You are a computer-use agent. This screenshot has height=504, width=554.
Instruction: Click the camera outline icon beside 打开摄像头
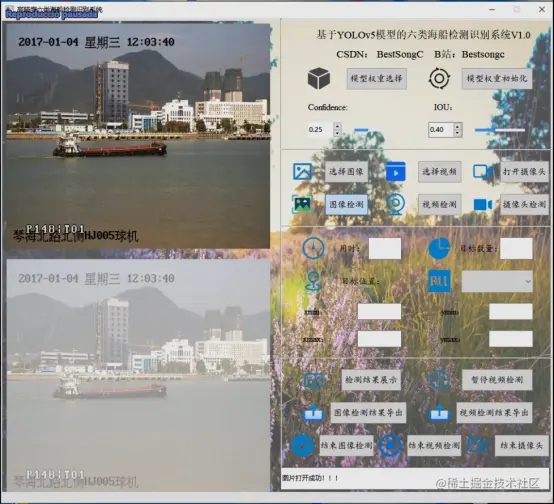(x=483, y=172)
